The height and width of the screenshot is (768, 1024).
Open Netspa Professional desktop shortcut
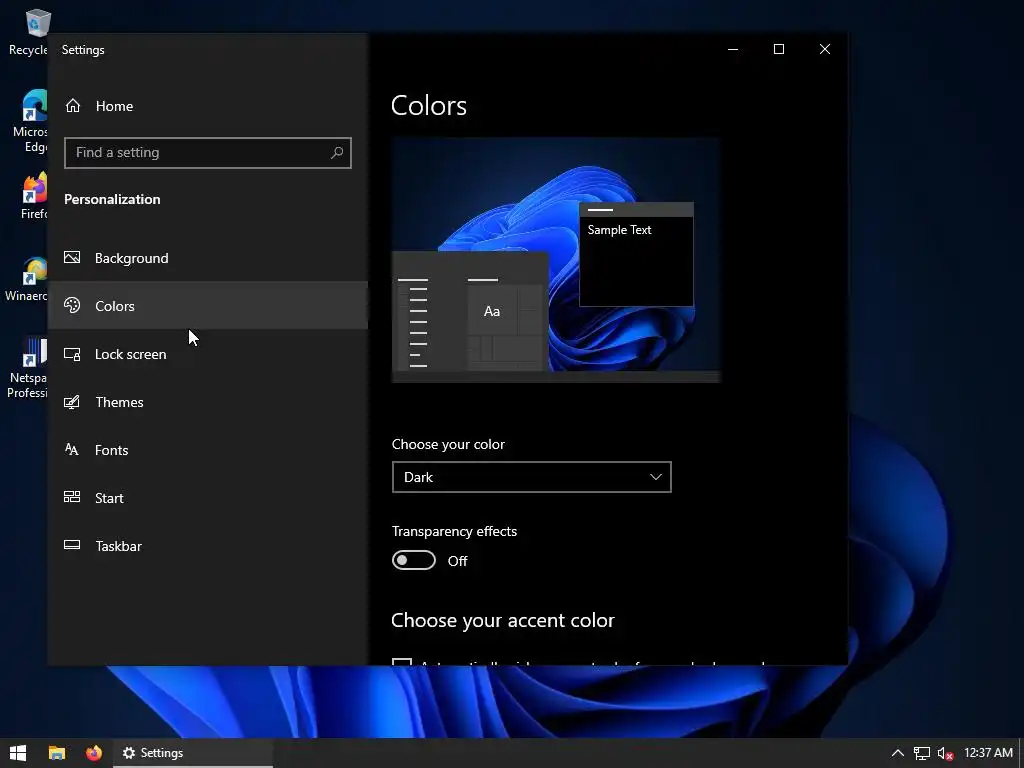tap(27, 367)
